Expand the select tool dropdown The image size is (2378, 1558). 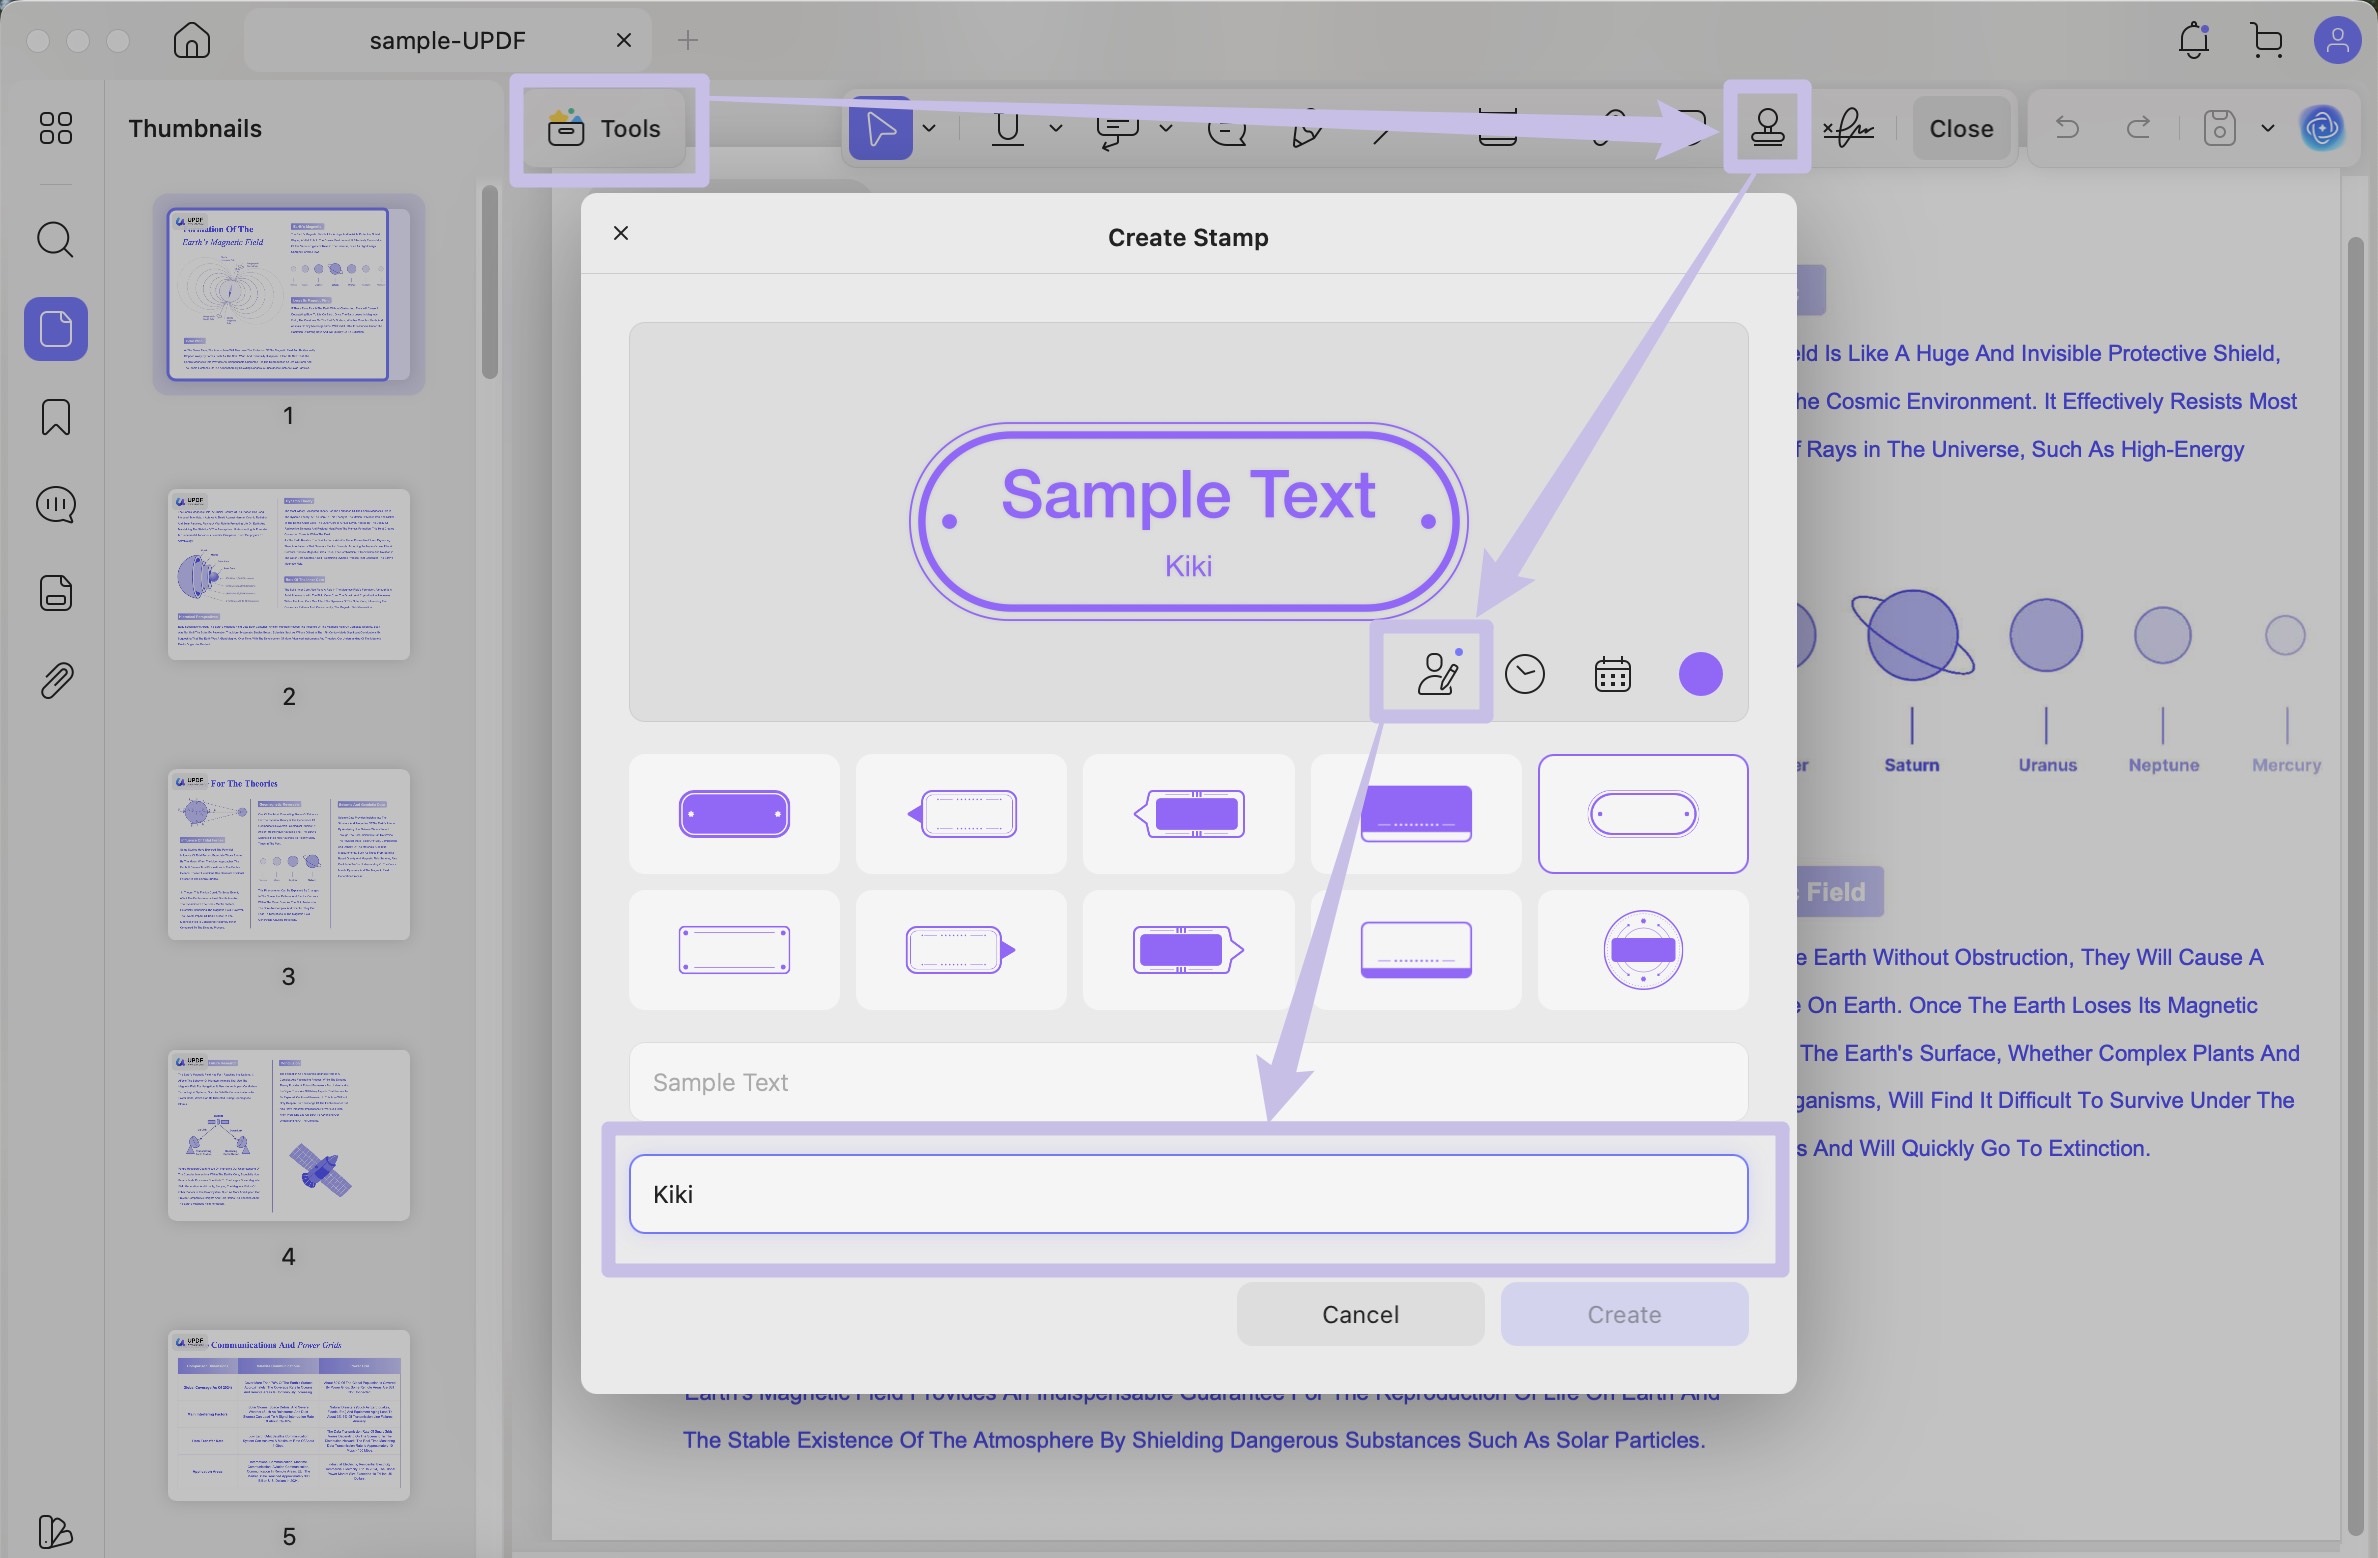[x=930, y=130]
